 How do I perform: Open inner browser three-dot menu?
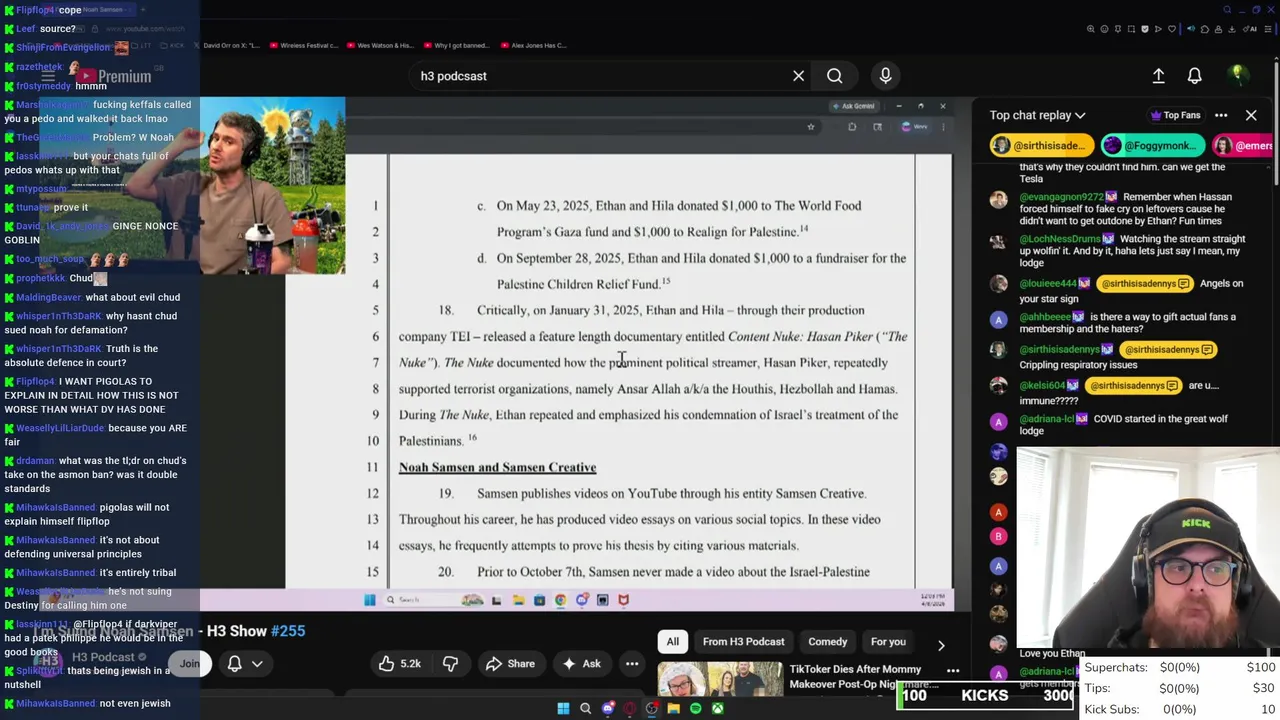click(x=943, y=127)
